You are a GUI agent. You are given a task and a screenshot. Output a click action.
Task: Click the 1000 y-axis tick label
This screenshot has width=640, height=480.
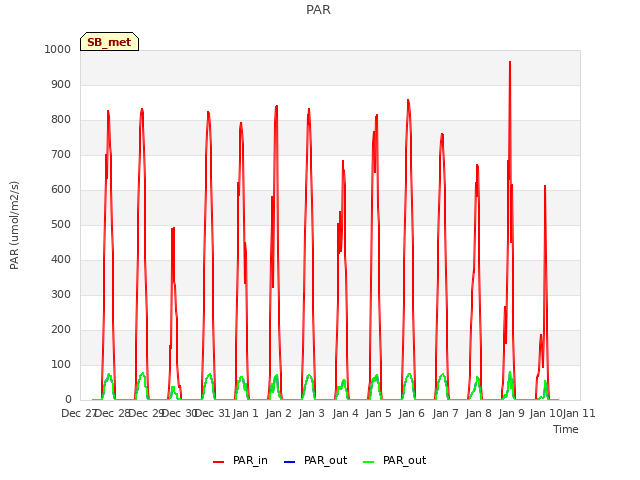(x=58, y=49)
